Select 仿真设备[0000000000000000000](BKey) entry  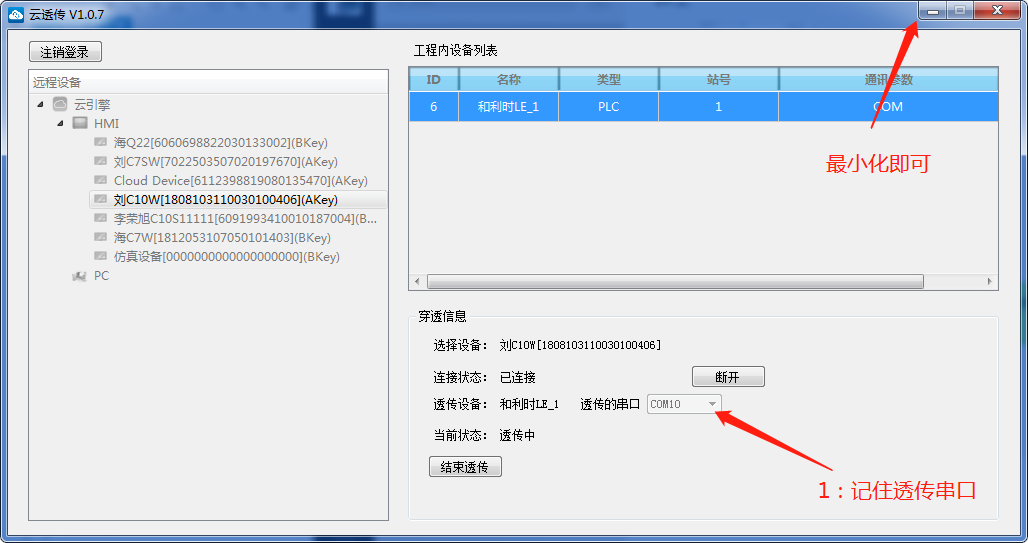pyautogui.click(x=227, y=256)
